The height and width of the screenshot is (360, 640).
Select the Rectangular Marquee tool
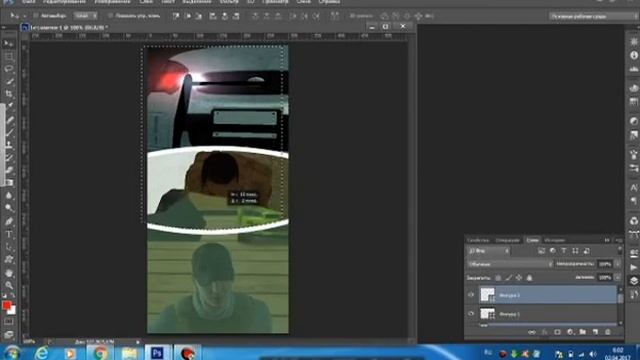click(9, 56)
